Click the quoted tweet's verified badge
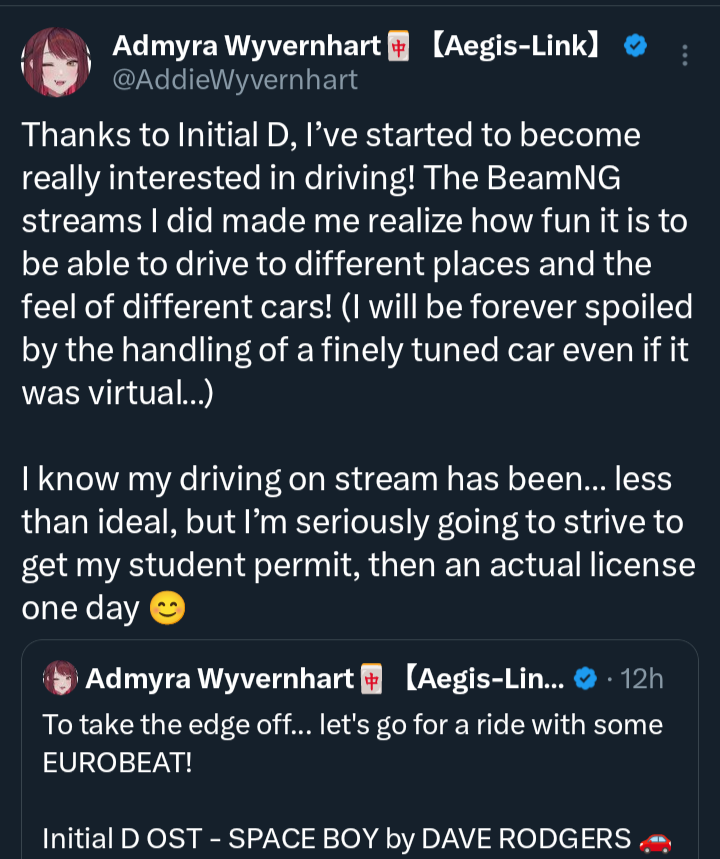Viewport: 720px width, 859px height. coord(586,680)
